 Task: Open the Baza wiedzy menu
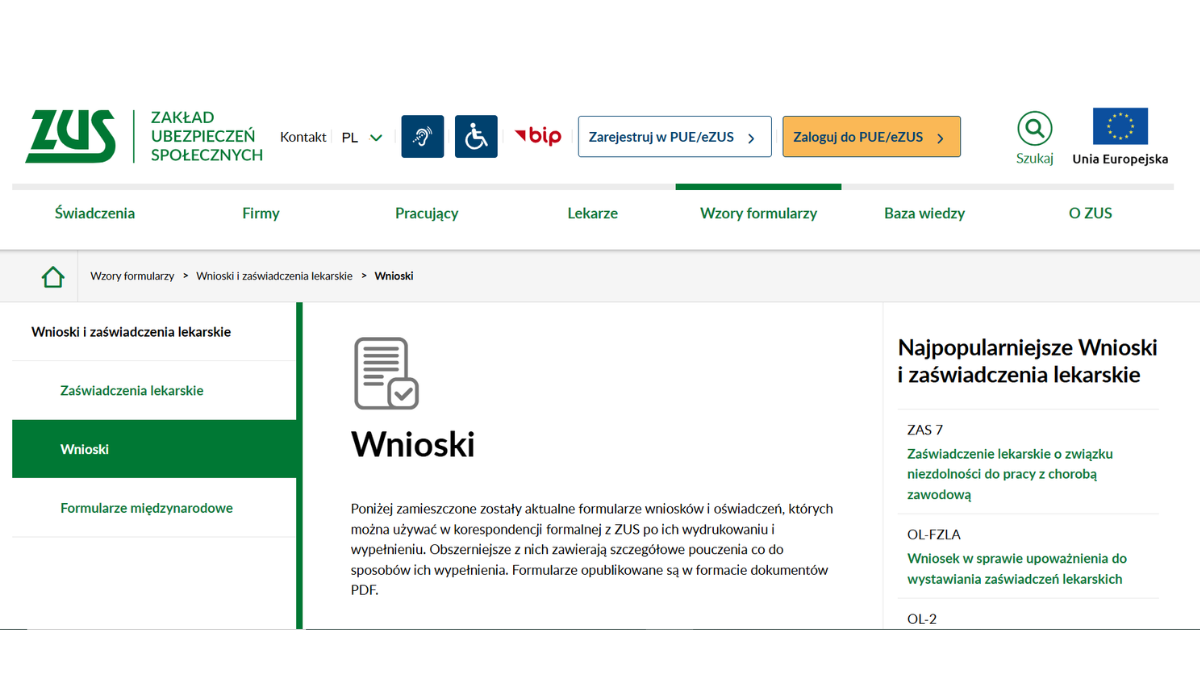(925, 213)
